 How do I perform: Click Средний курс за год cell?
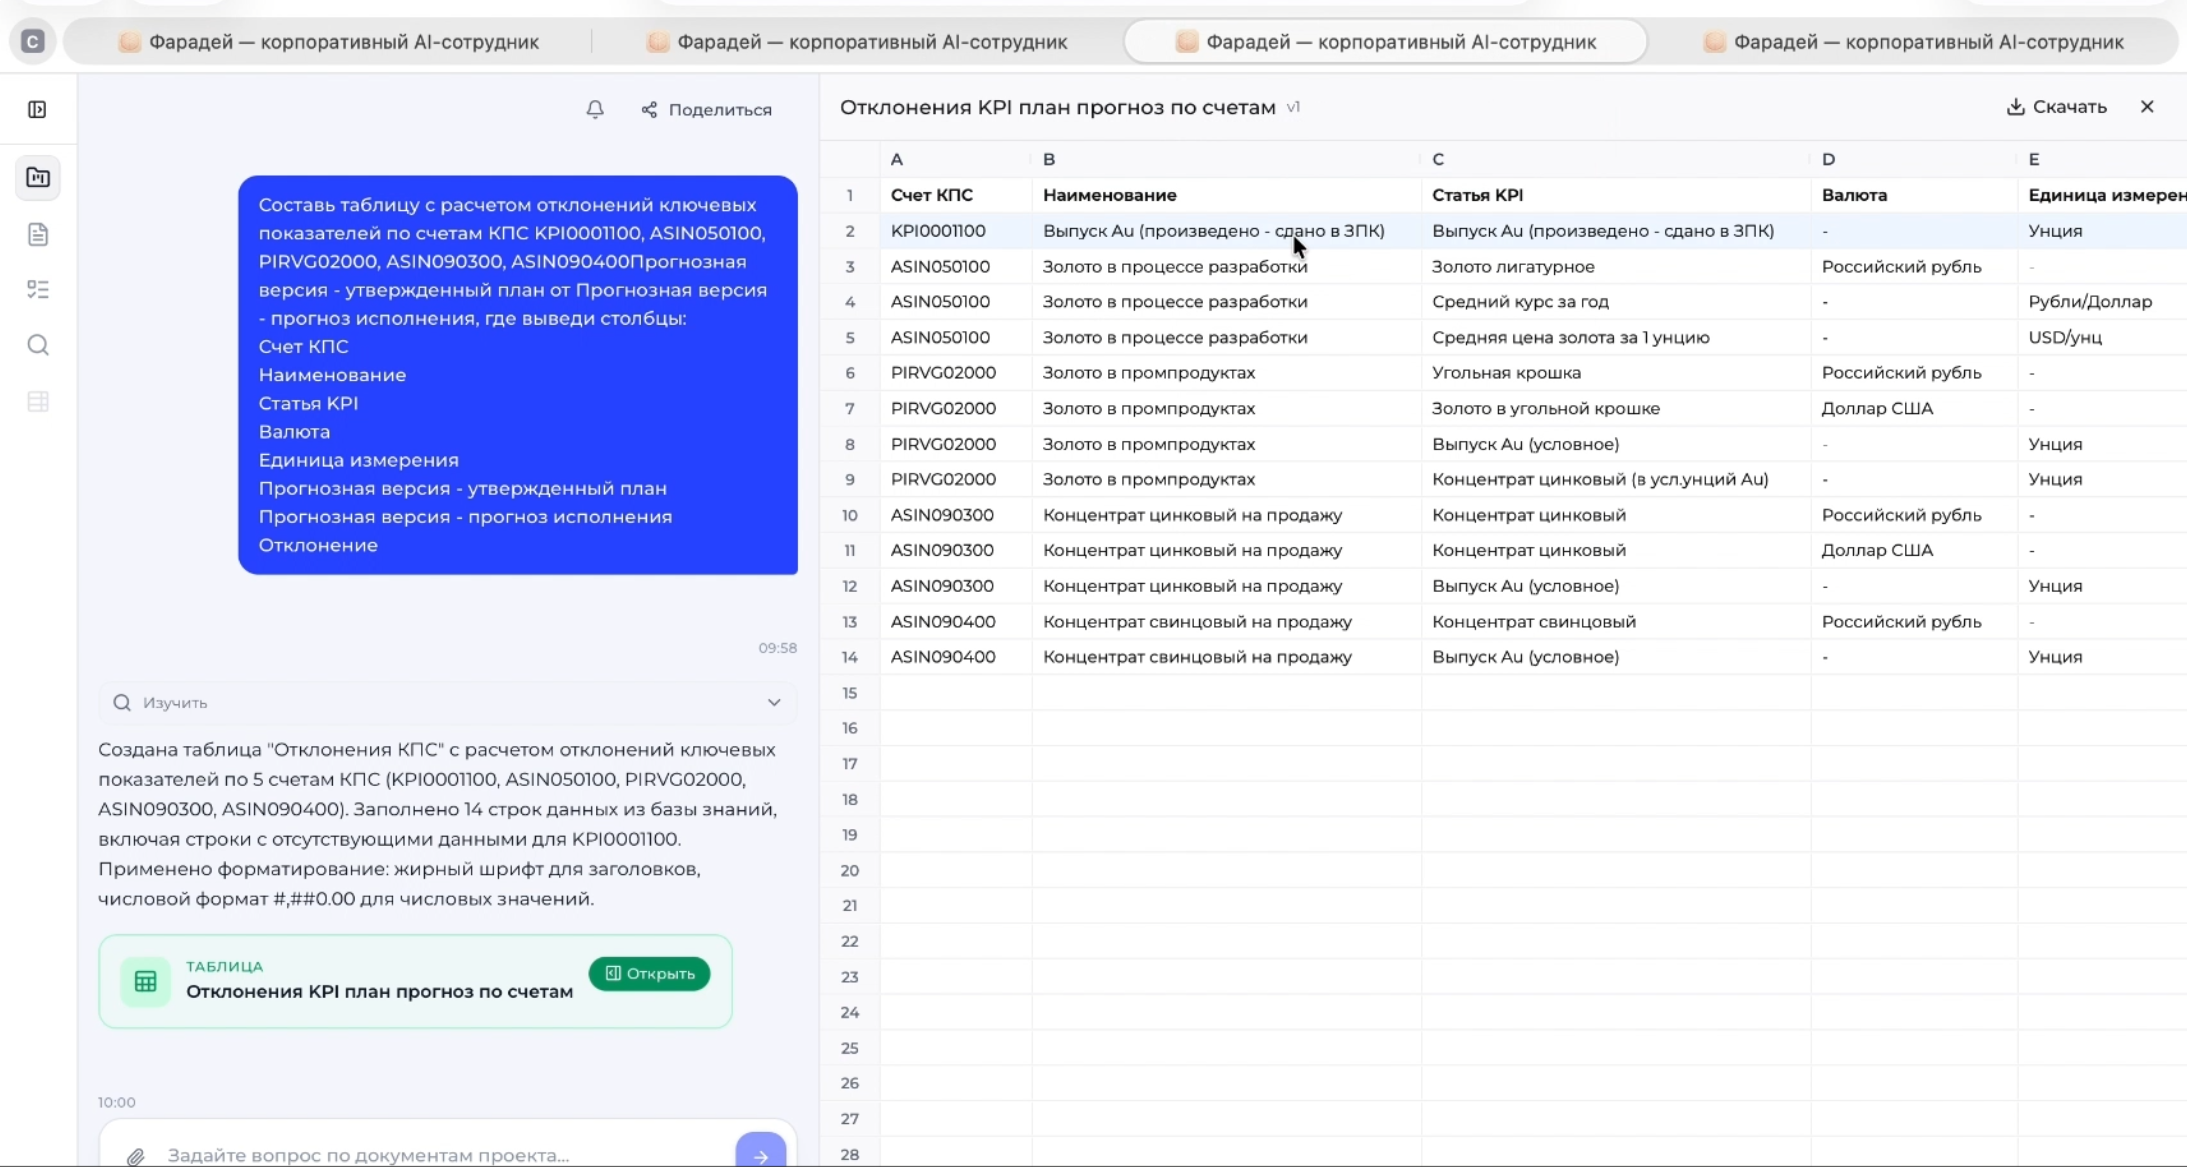tap(1616, 302)
